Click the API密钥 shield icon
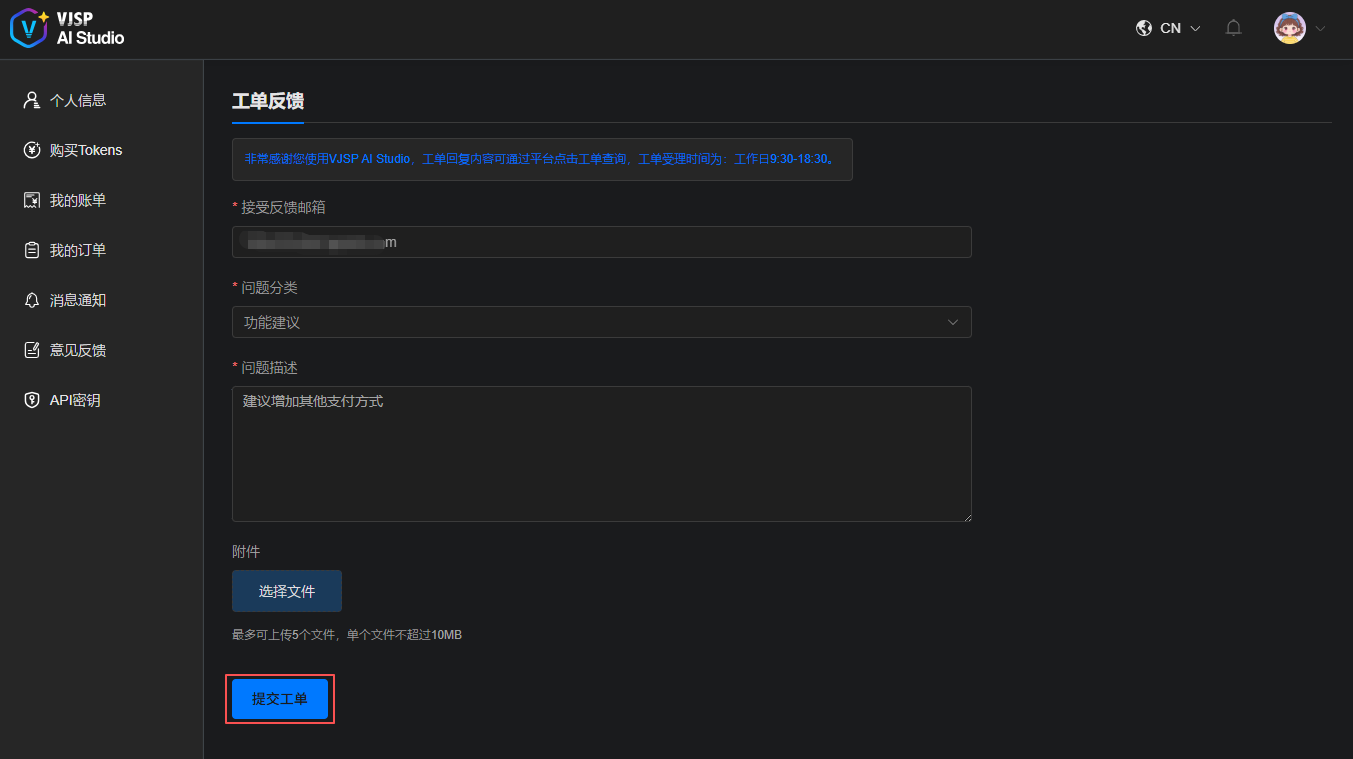This screenshot has height=759, width=1353. (x=32, y=400)
